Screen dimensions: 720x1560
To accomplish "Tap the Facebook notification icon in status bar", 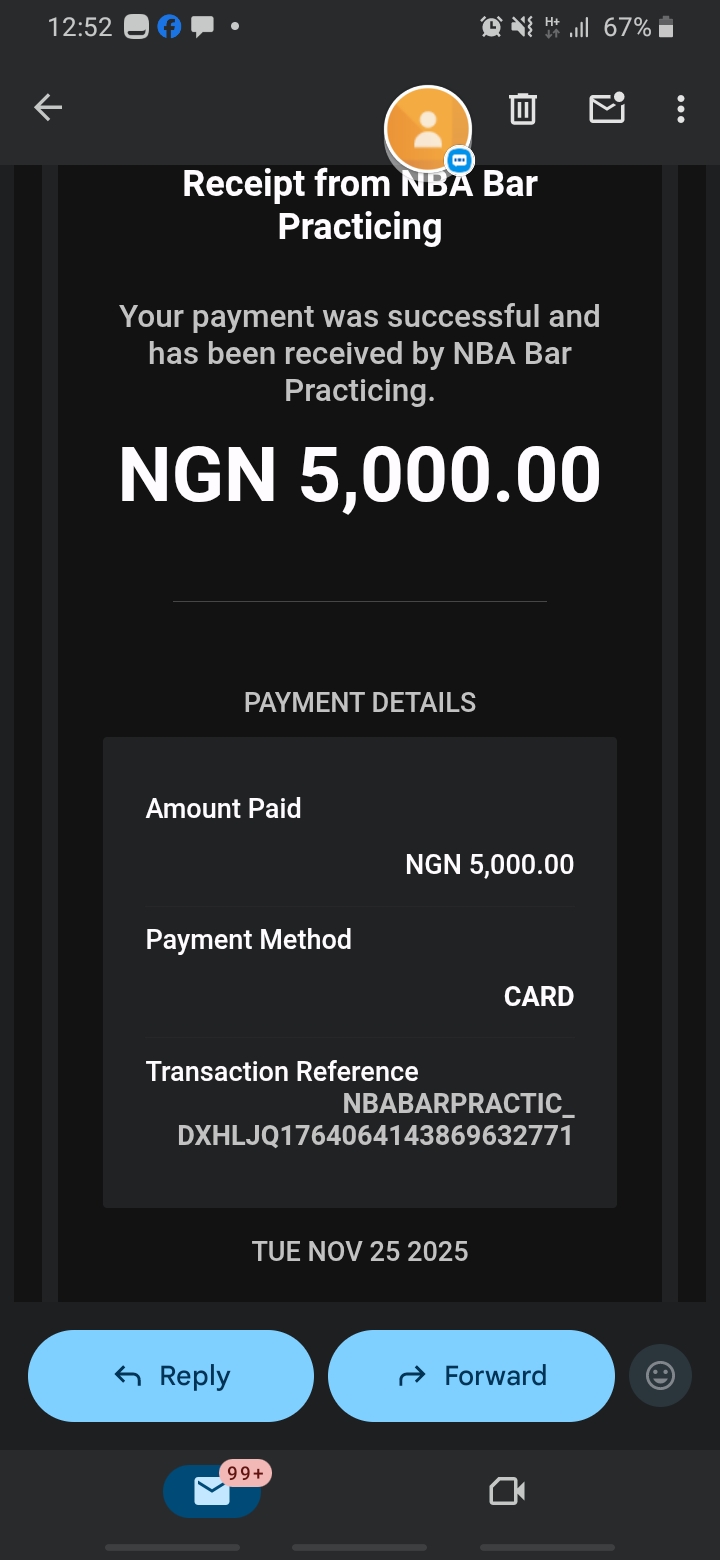I will pos(170,28).
